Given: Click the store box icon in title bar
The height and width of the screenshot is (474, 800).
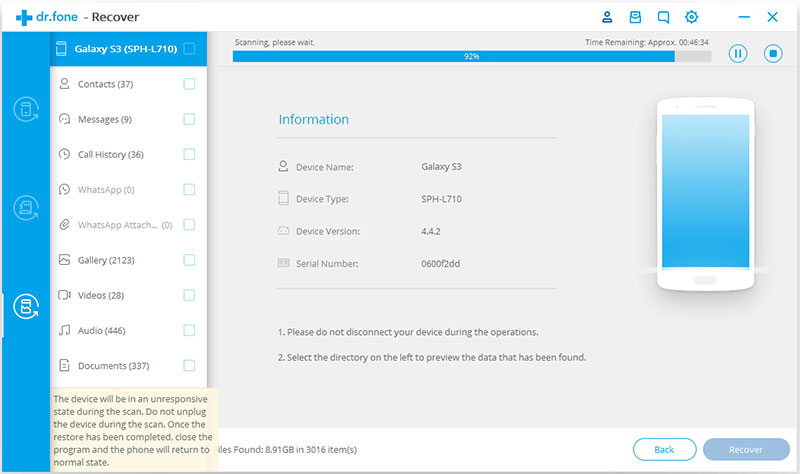Looking at the screenshot, I should click(x=635, y=17).
